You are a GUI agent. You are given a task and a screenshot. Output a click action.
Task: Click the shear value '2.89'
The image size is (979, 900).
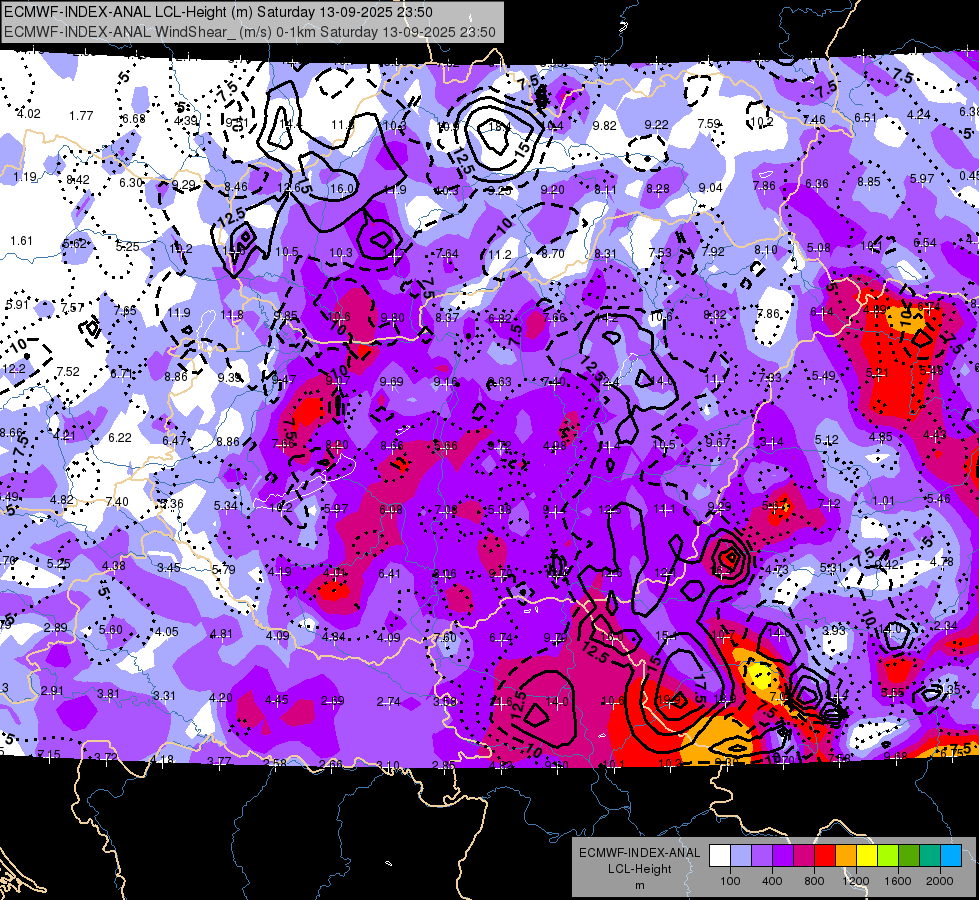click(56, 627)
